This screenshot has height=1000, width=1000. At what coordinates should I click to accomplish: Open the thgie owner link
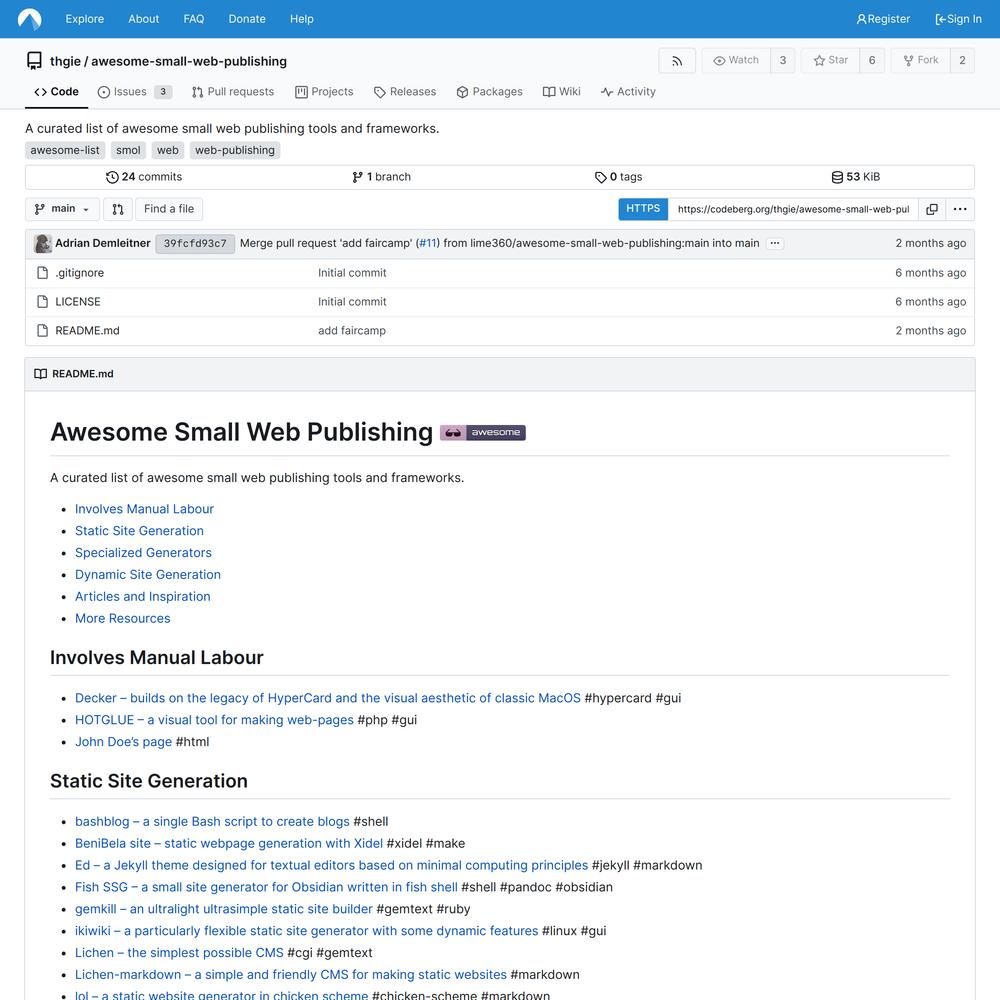tap(65, 61)
